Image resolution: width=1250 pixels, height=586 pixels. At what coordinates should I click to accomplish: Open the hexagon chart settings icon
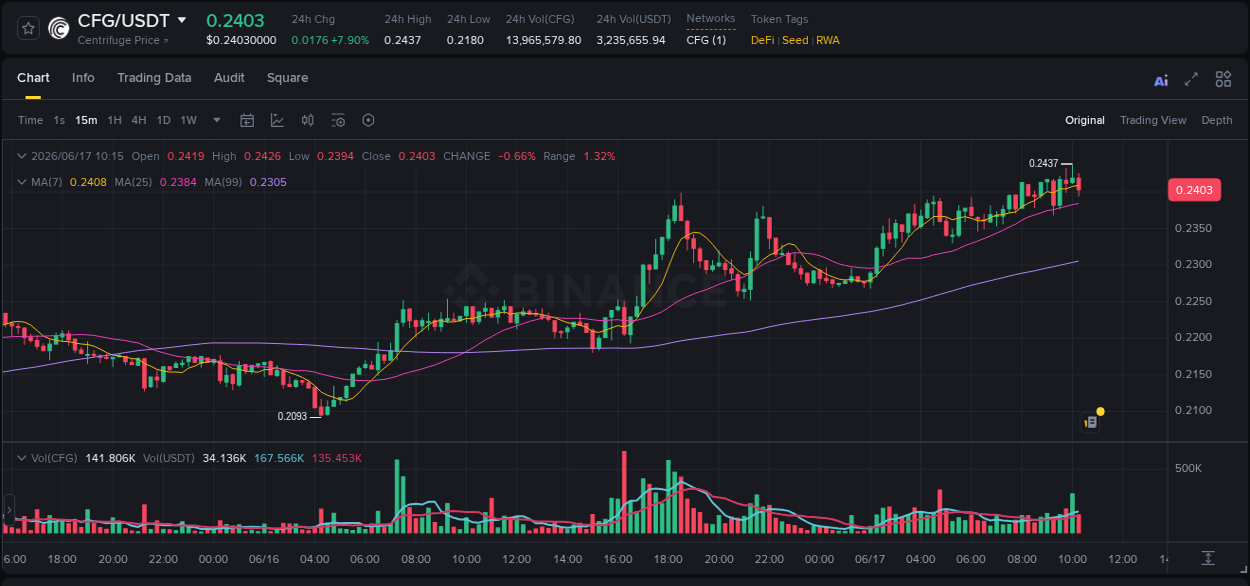(368, 120)
